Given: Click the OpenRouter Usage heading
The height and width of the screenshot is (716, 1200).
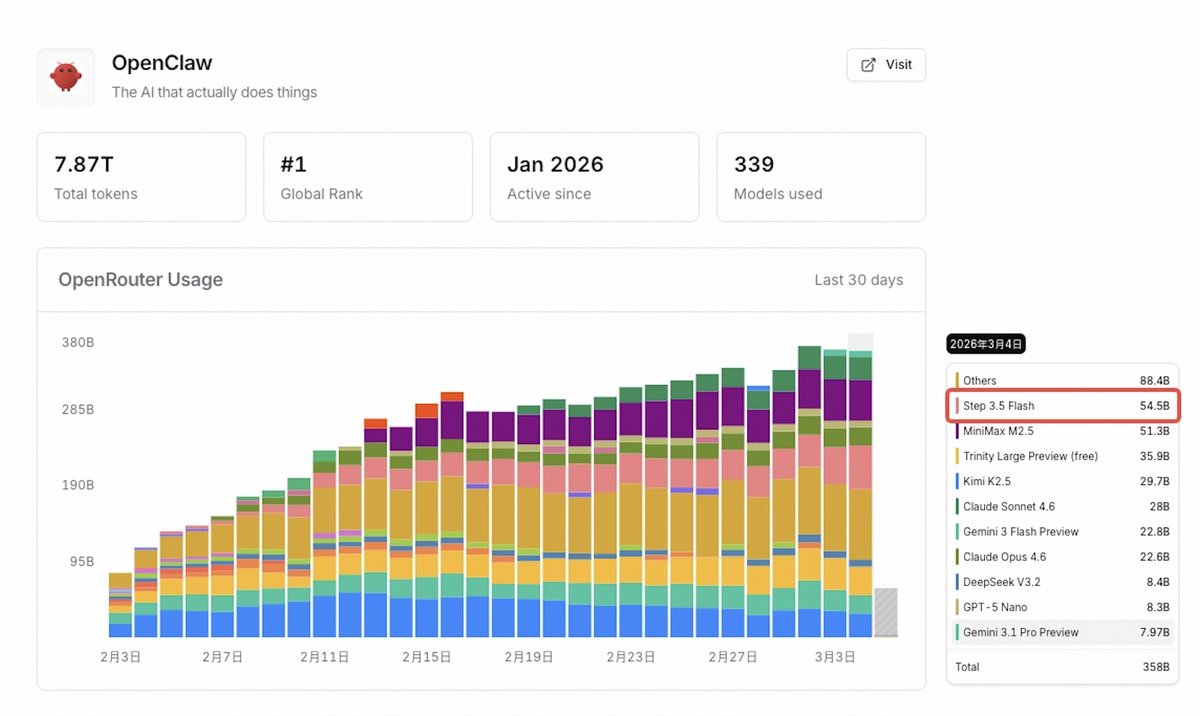Looking at the screenshot, I should click(x=140, y=280).
